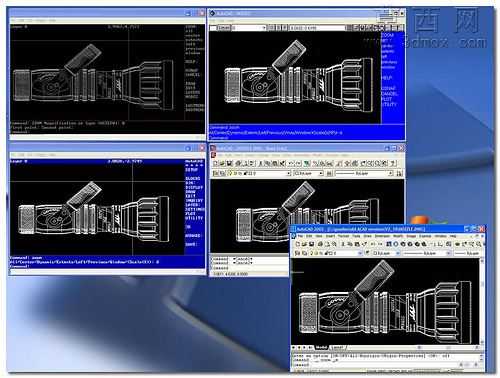Open layer name dropdown in top-right AutoCAD window
Image resolution: width=500 pixels, height=378 pixels.
[x=263, y=28]
